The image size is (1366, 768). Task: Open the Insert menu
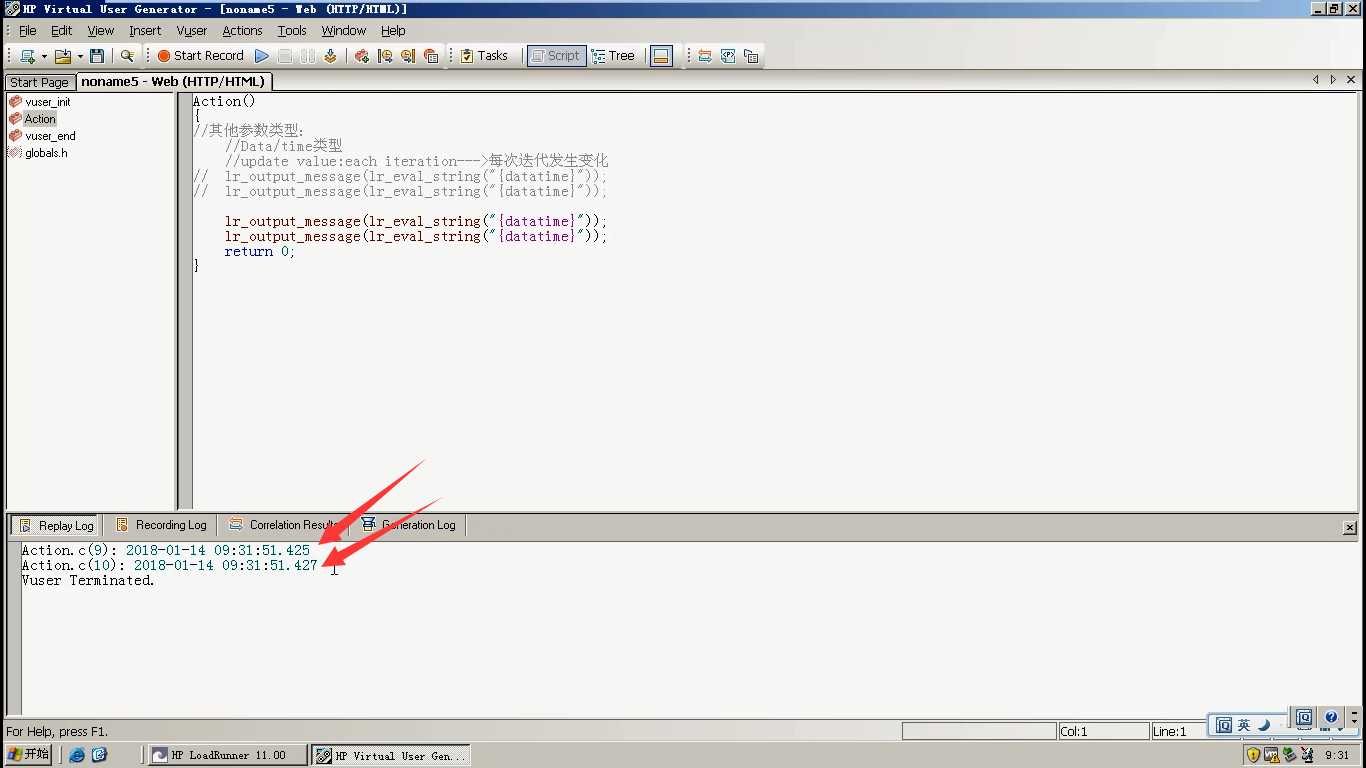(x=145, y=31)
